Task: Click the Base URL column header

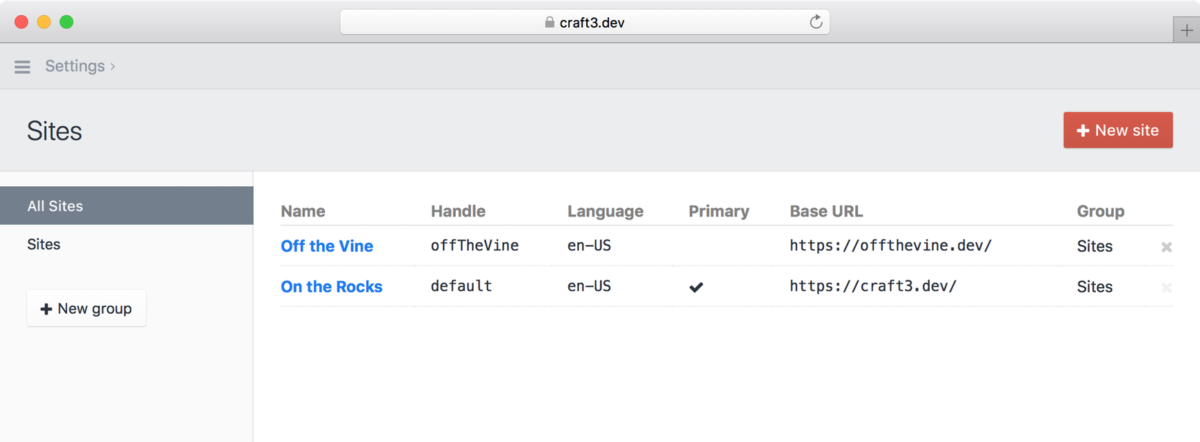Action: (826, 211)
